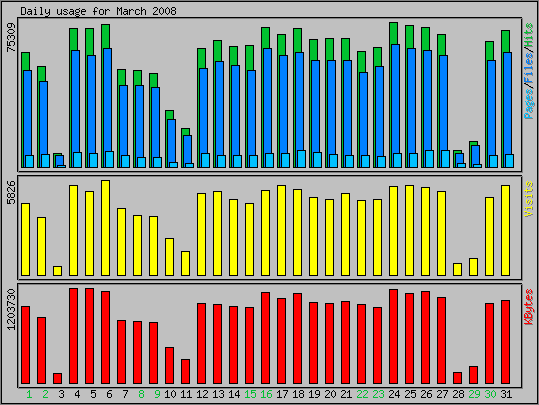Select the red KBytes bar for day 10
This screenshot has height=405, width=539.
click(169, 365)
